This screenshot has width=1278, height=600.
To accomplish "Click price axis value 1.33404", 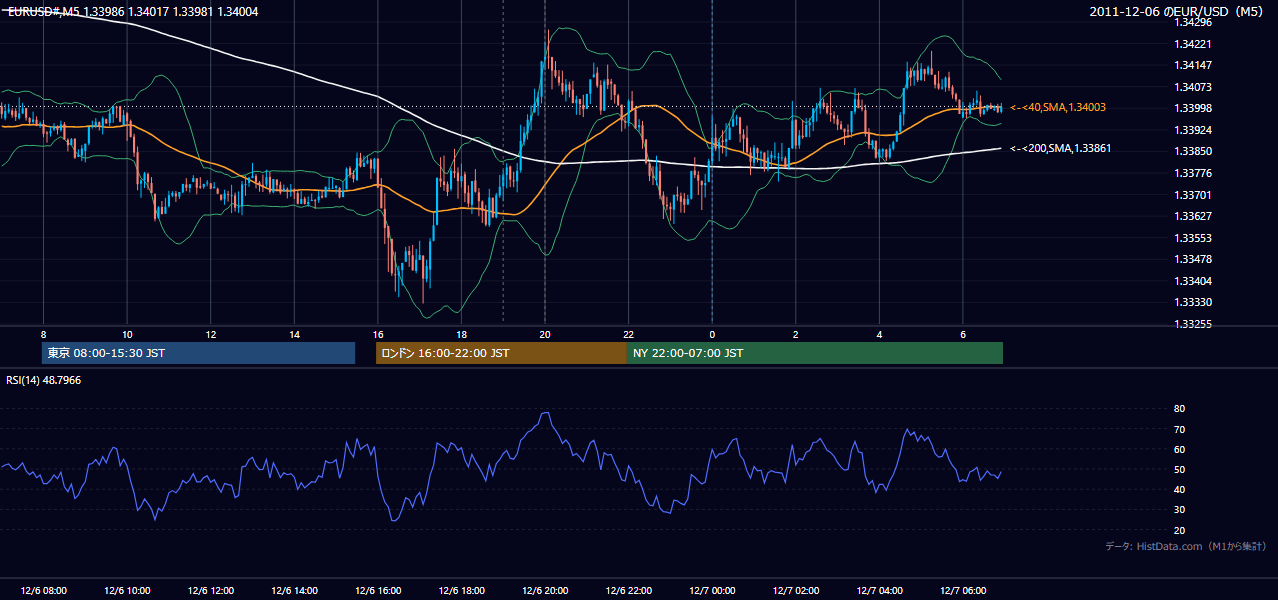I will coord(1194,281).
